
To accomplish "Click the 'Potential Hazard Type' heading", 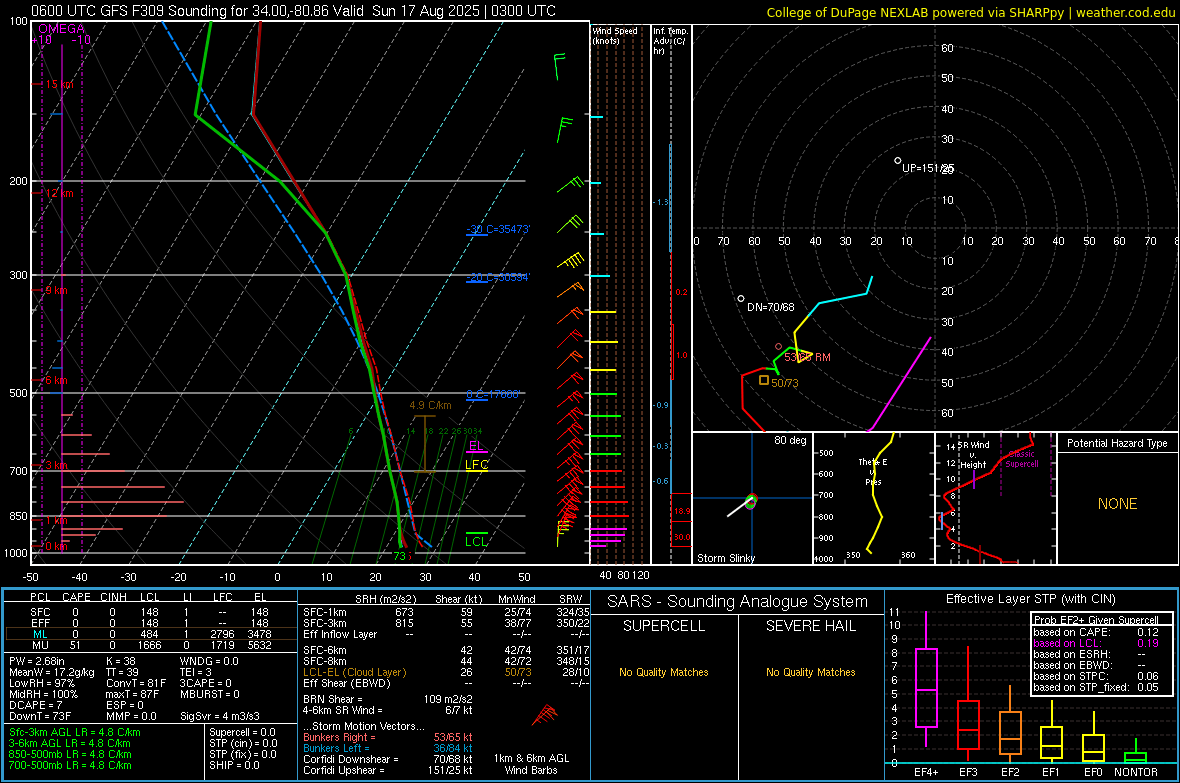I will (x=1117, y=443).
